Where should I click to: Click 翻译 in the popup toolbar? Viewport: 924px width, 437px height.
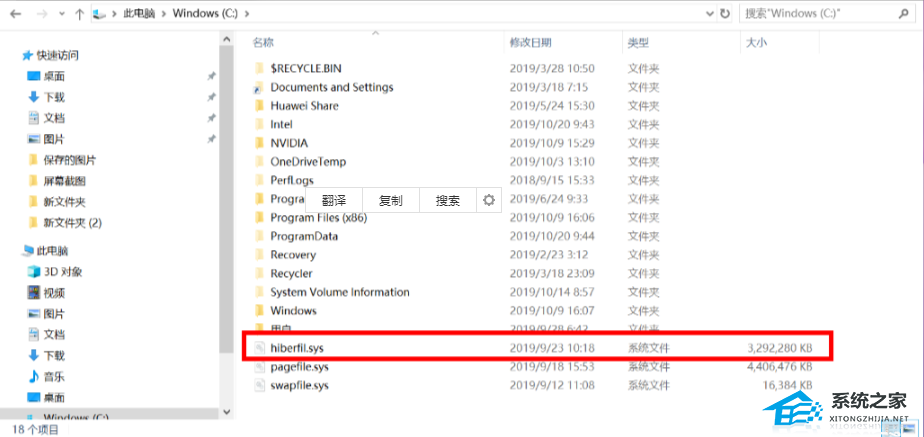coord(334,201)
